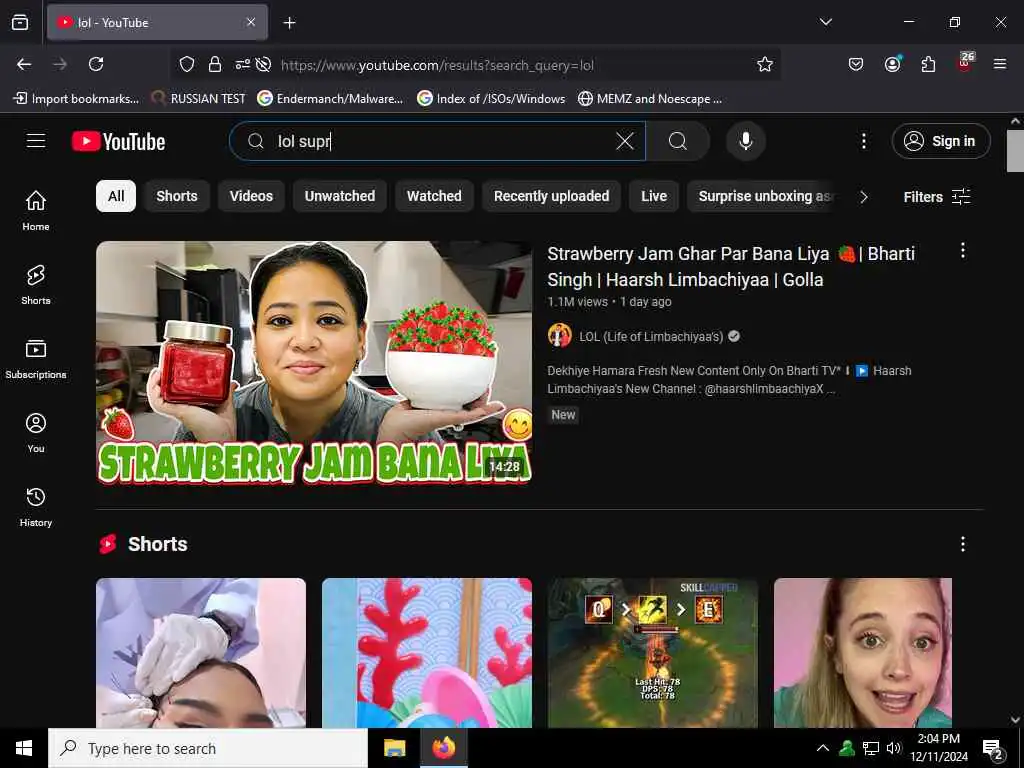Viewport: 1024px width, 768px height.
Task: Open RUSSIAN TEST bookmark
Action: point(199,99)
